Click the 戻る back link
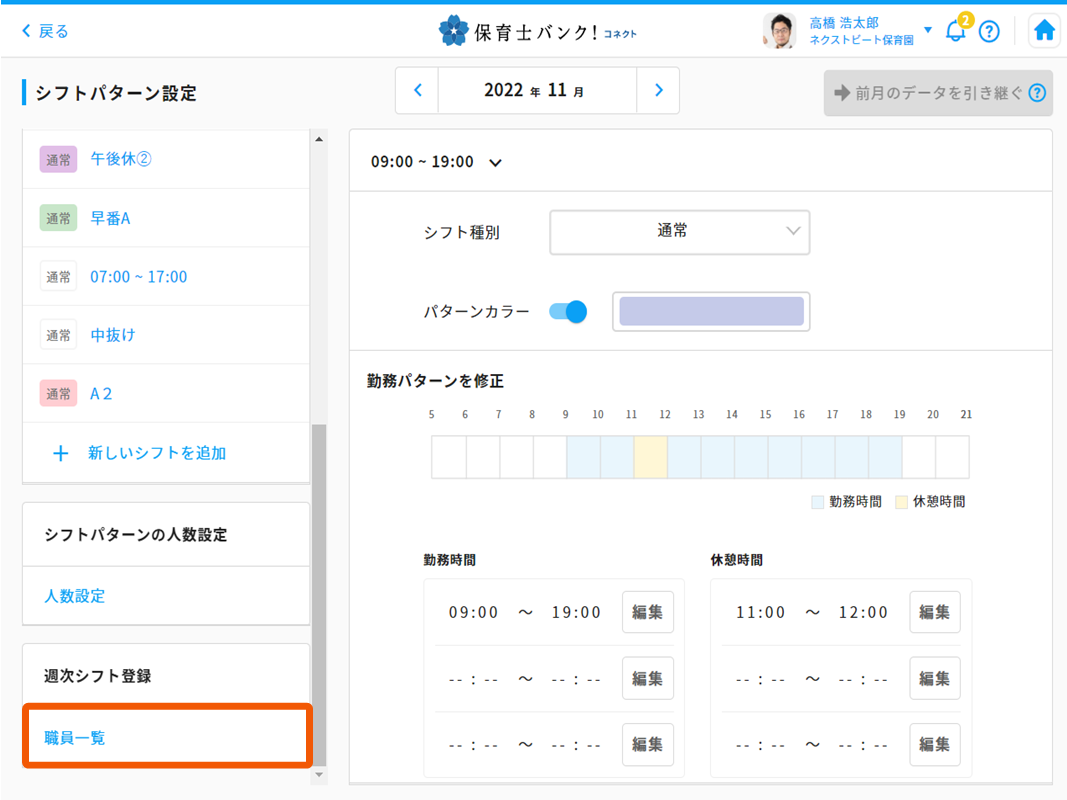Viewport: 1067px width, 800px height. [46, 31]
